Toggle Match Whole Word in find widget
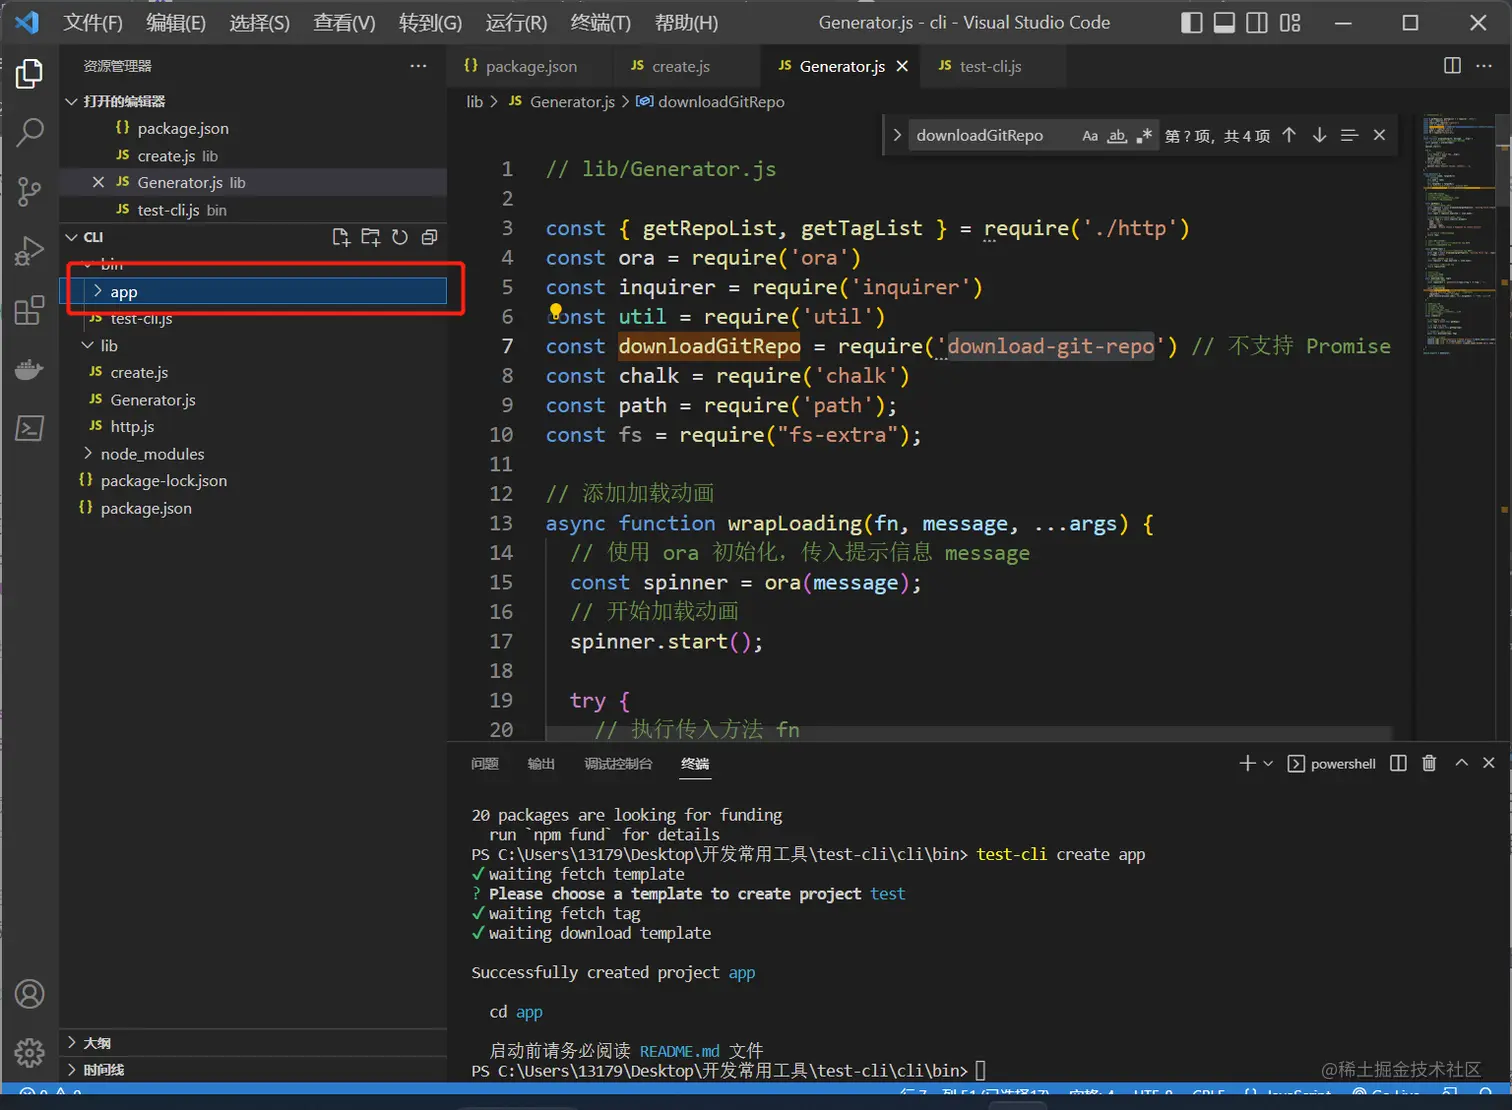1512x1110 pixels. pyautogui.click(x=1117, y=136)
